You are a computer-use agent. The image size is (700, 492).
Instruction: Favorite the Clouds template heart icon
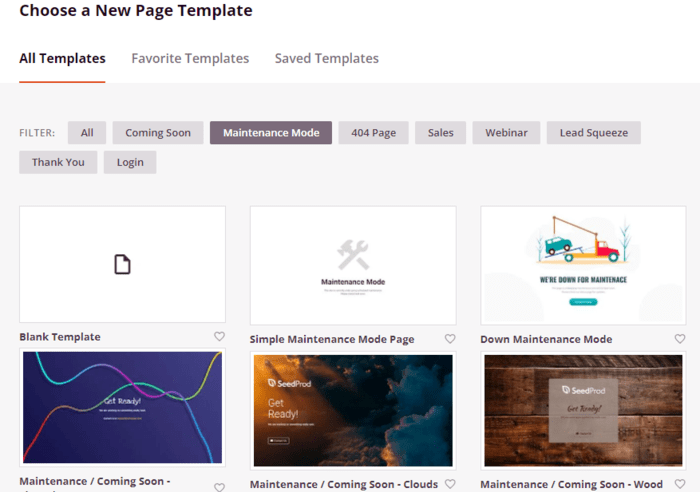[x=450, y=484]
